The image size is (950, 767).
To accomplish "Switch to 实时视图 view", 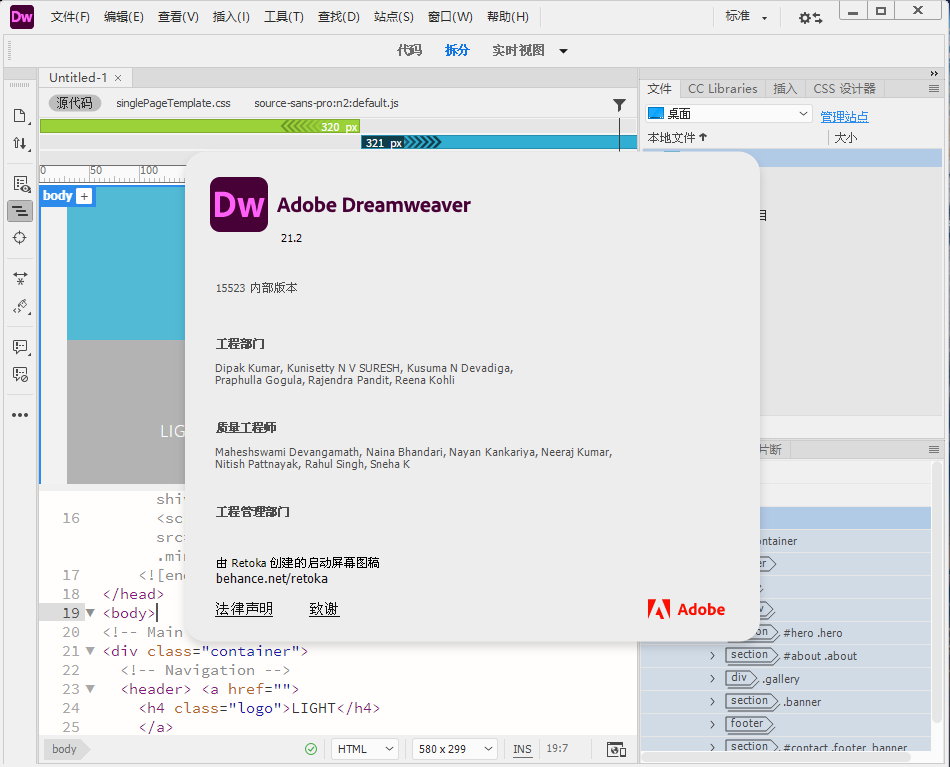I will point(519,50).
